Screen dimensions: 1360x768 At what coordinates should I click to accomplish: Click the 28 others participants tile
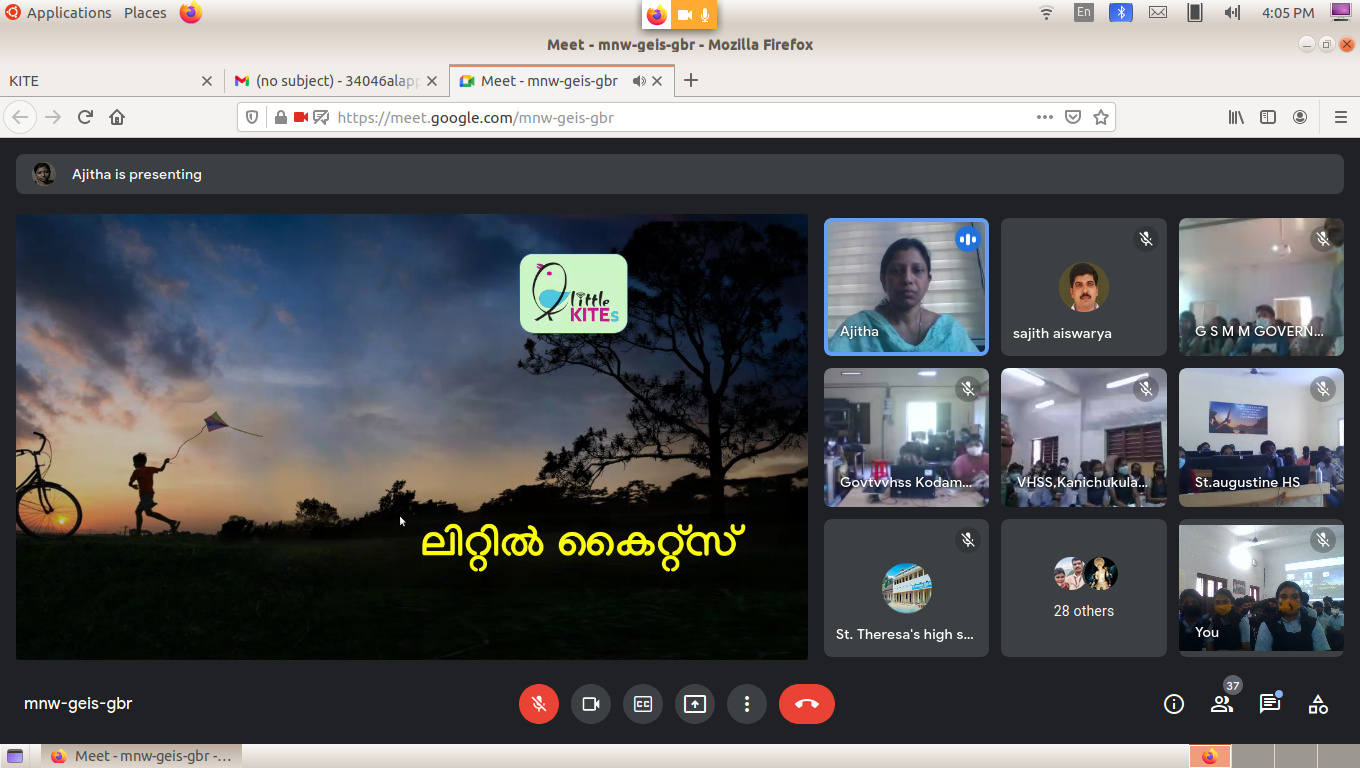[1083, 588]
